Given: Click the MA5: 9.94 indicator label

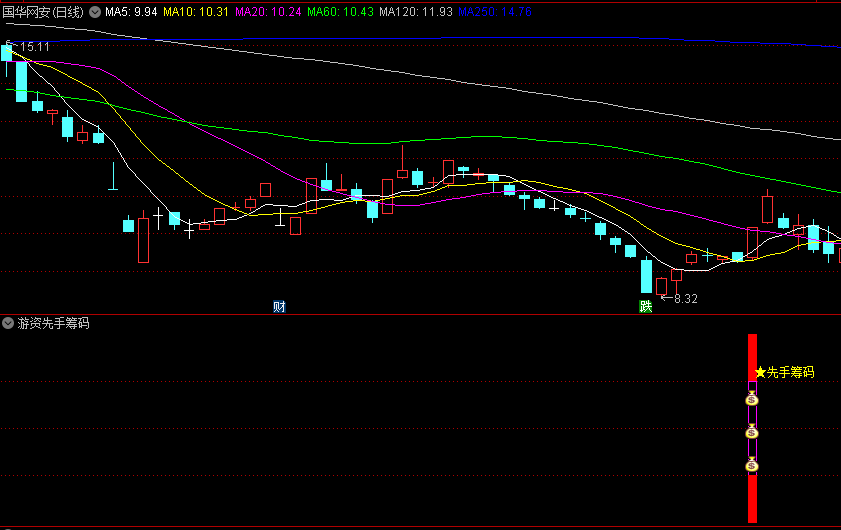Looking at the screenshot, I should pyautogui.click(x=131, y=12).
